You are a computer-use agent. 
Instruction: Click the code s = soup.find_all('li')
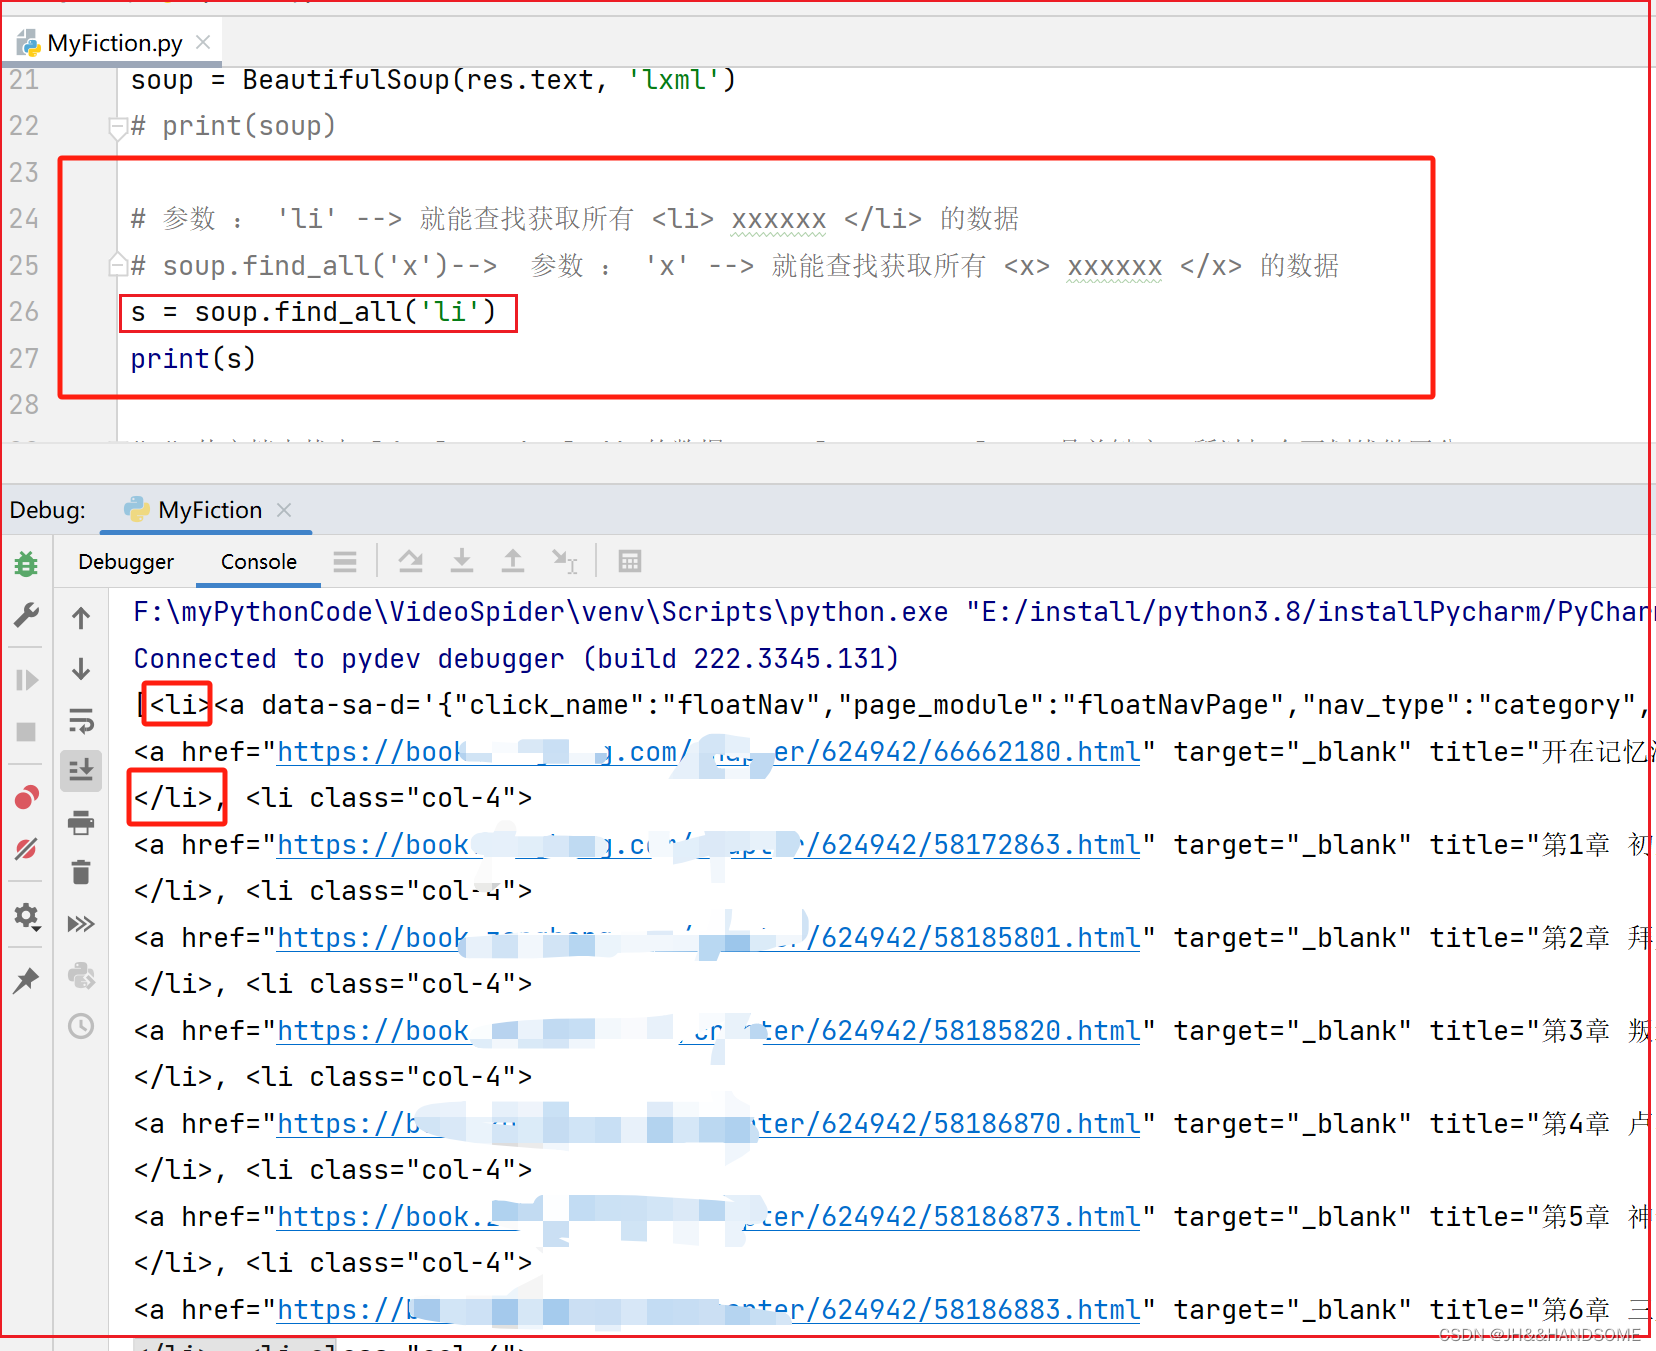point(313,312)
